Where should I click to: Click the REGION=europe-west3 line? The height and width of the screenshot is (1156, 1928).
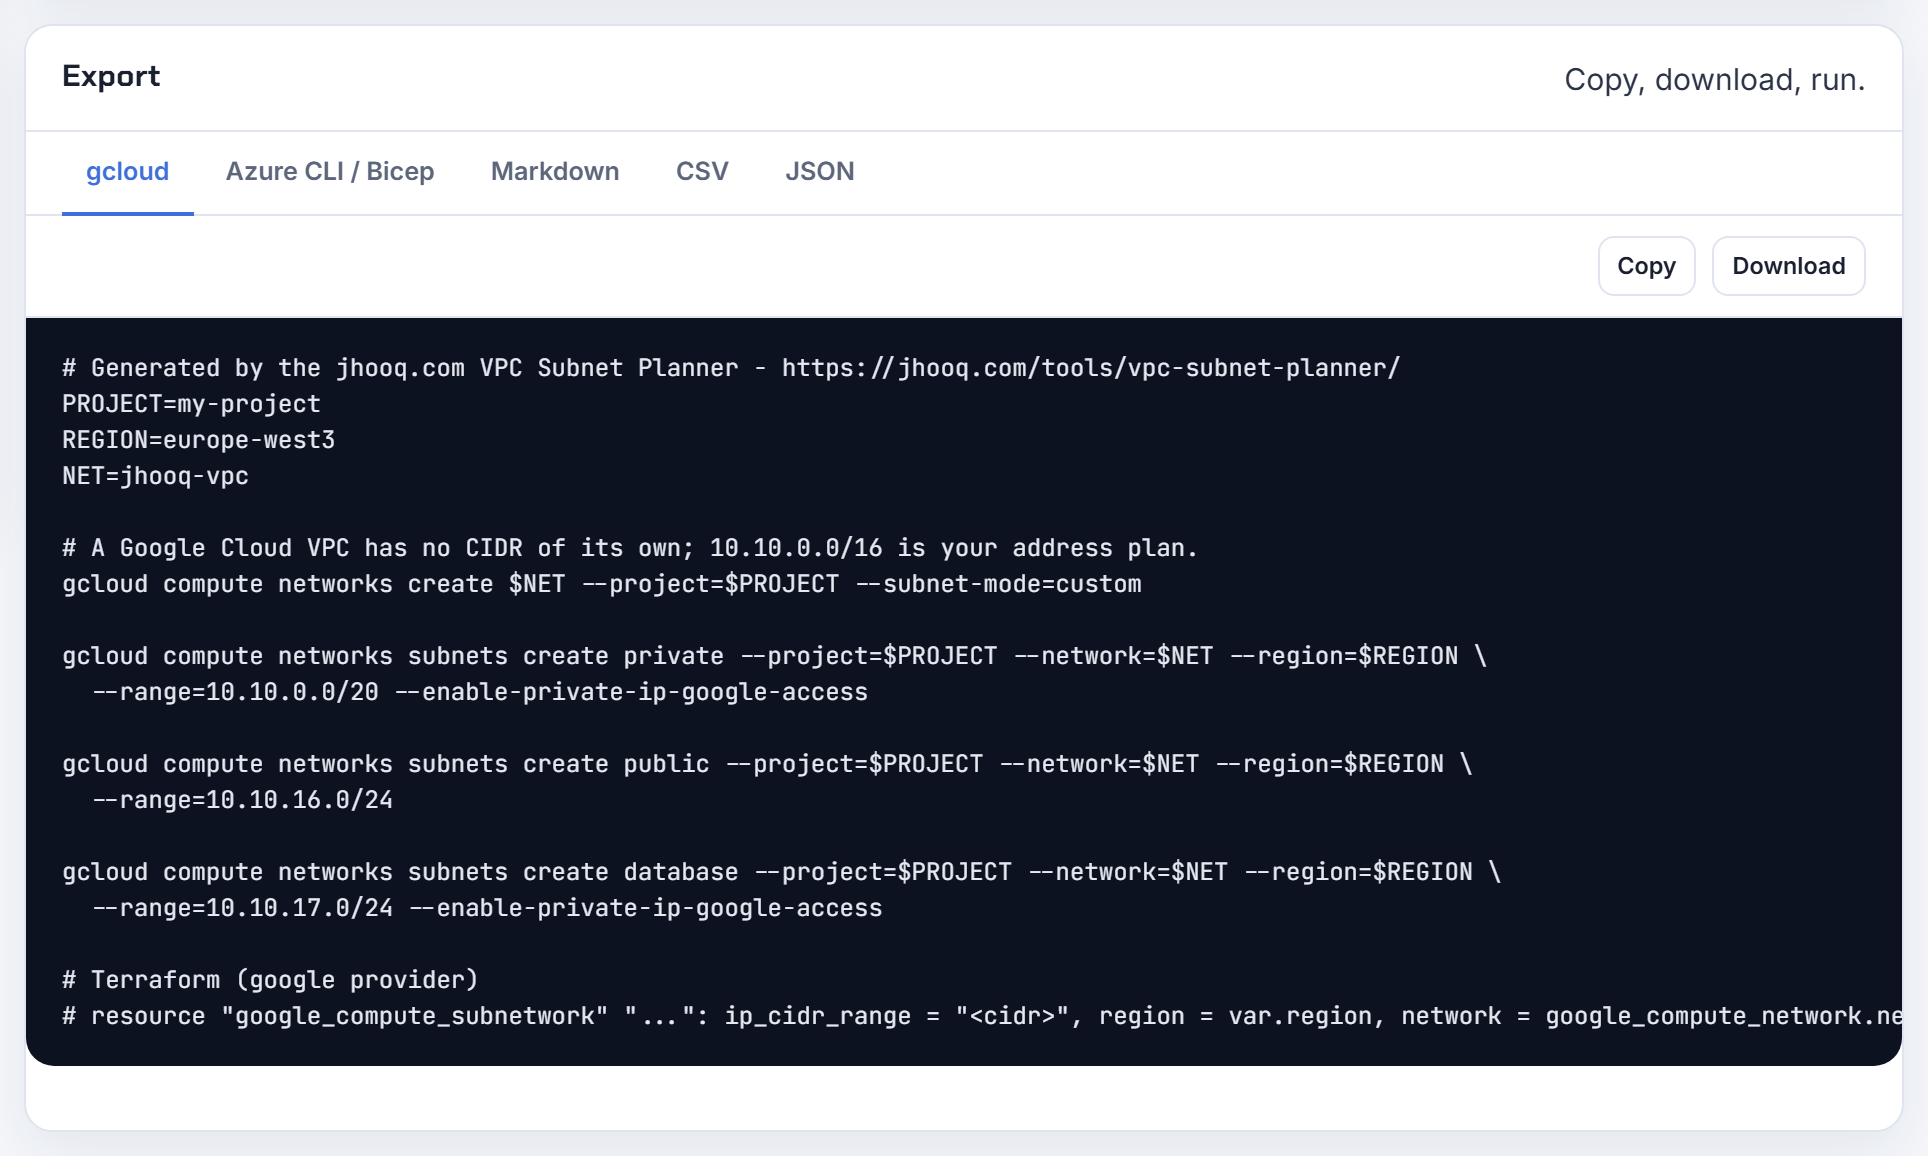(x=198, y=440)
